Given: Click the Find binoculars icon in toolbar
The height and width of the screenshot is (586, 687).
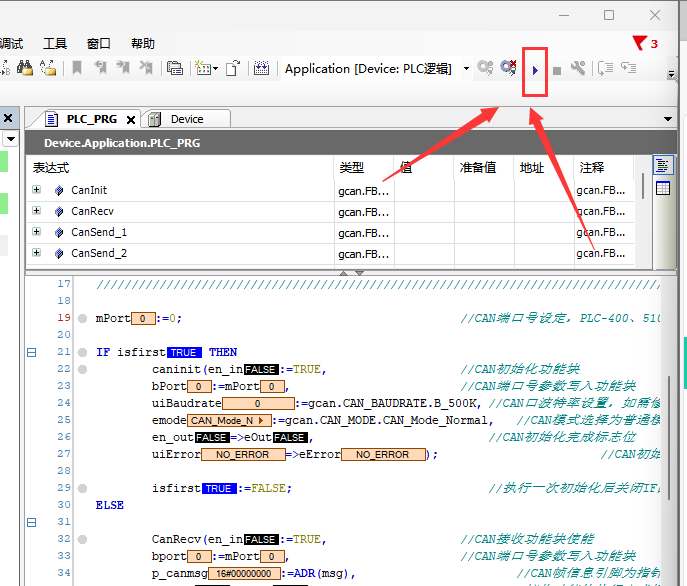Looking at the screenshot, I should [x=24, y=68].
